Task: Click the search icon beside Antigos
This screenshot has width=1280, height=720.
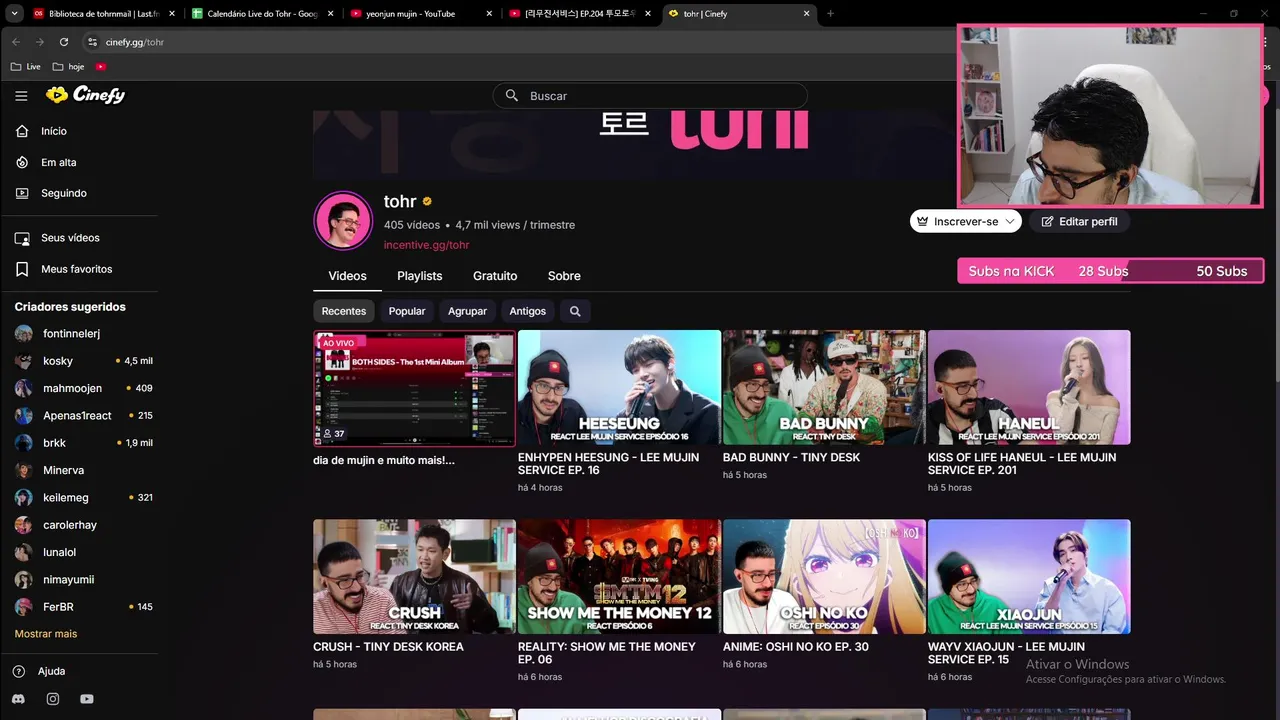Action: coord(575,311)
